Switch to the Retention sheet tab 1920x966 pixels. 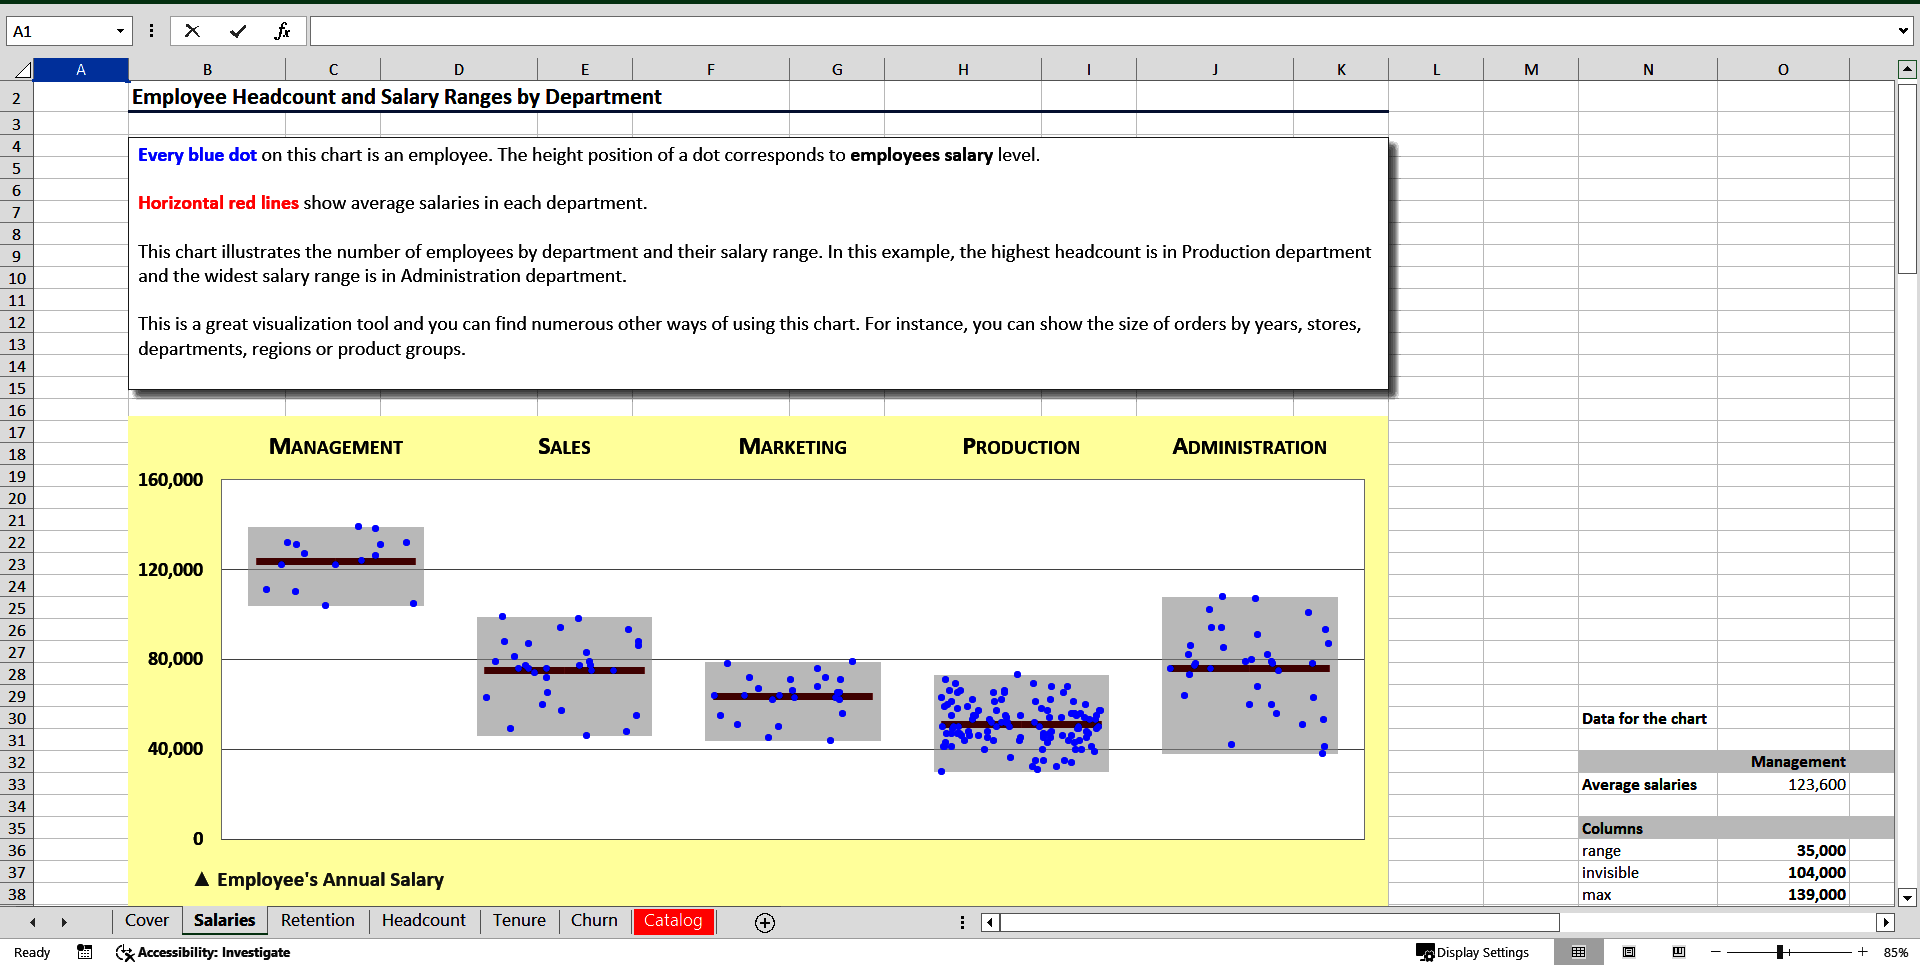[x=317, y=920]
